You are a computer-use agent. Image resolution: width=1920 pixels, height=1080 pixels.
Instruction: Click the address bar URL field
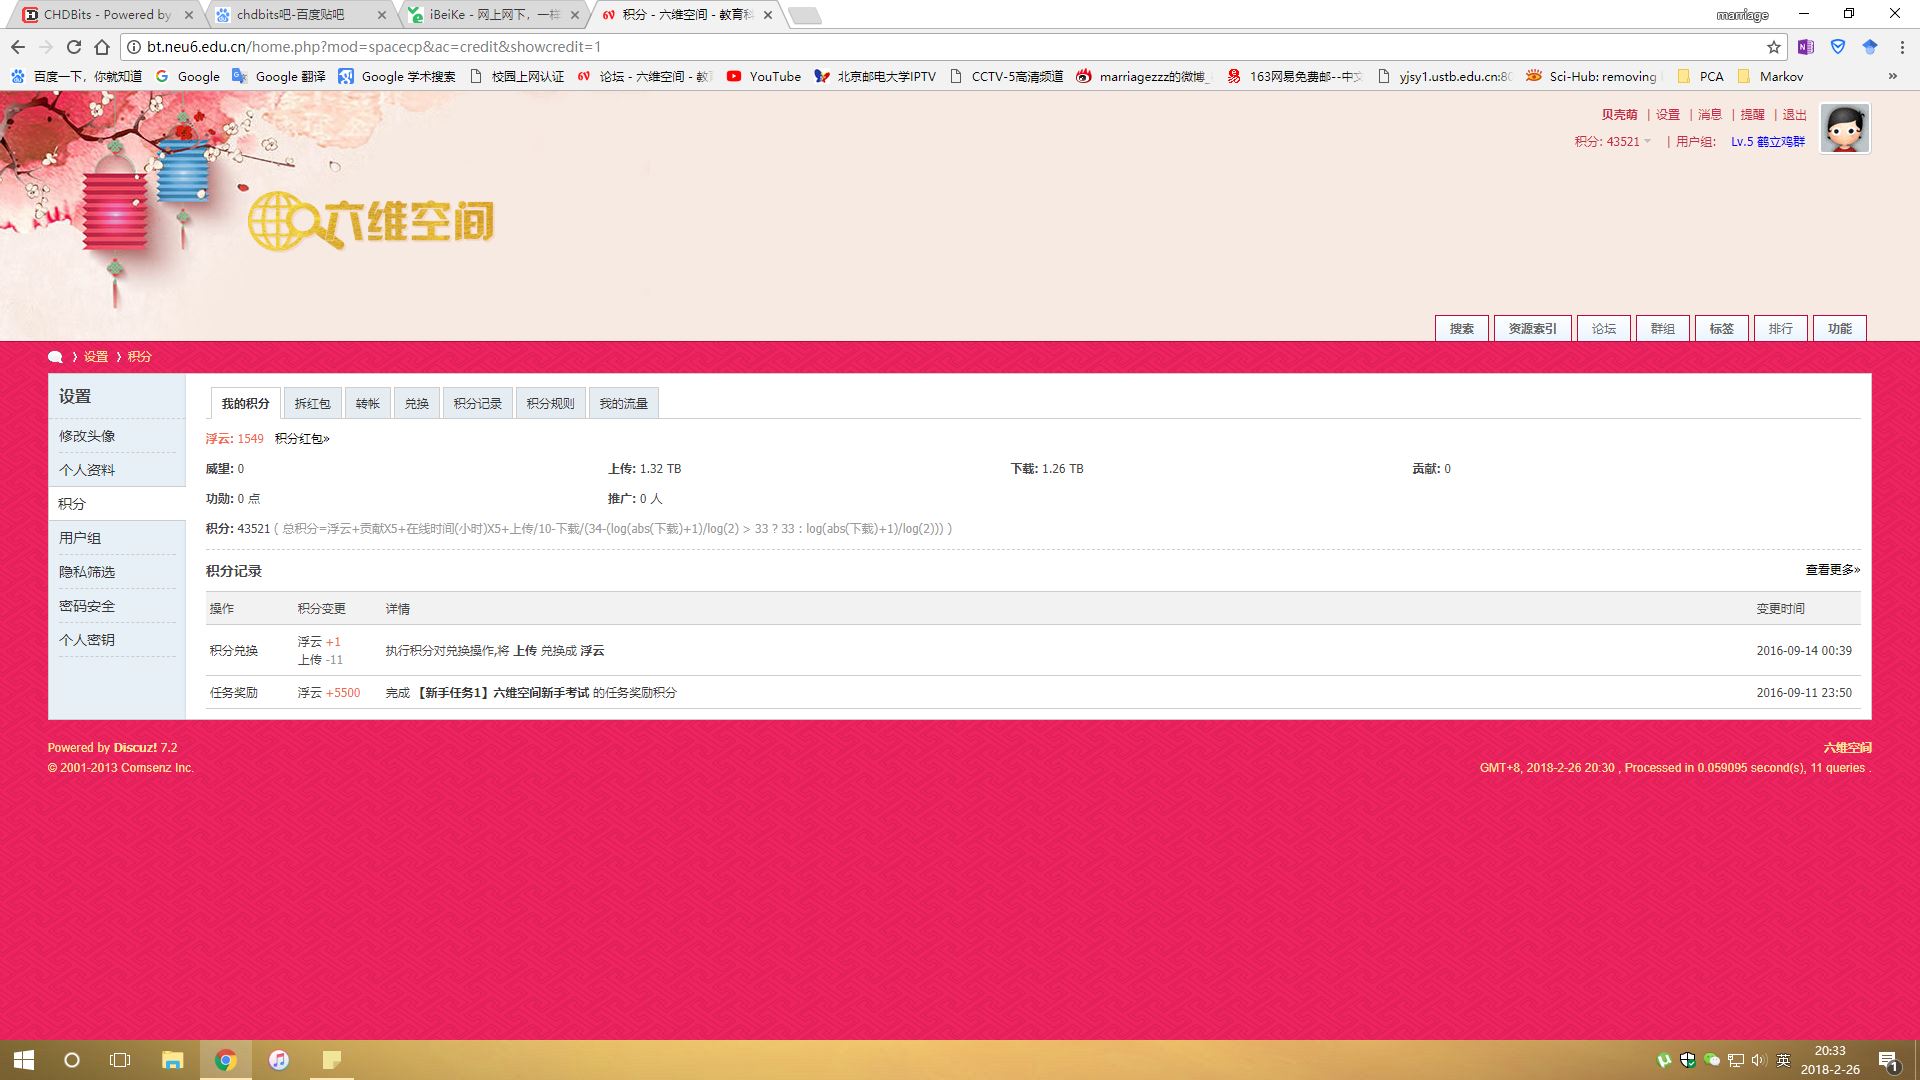(x=900, y=47)
